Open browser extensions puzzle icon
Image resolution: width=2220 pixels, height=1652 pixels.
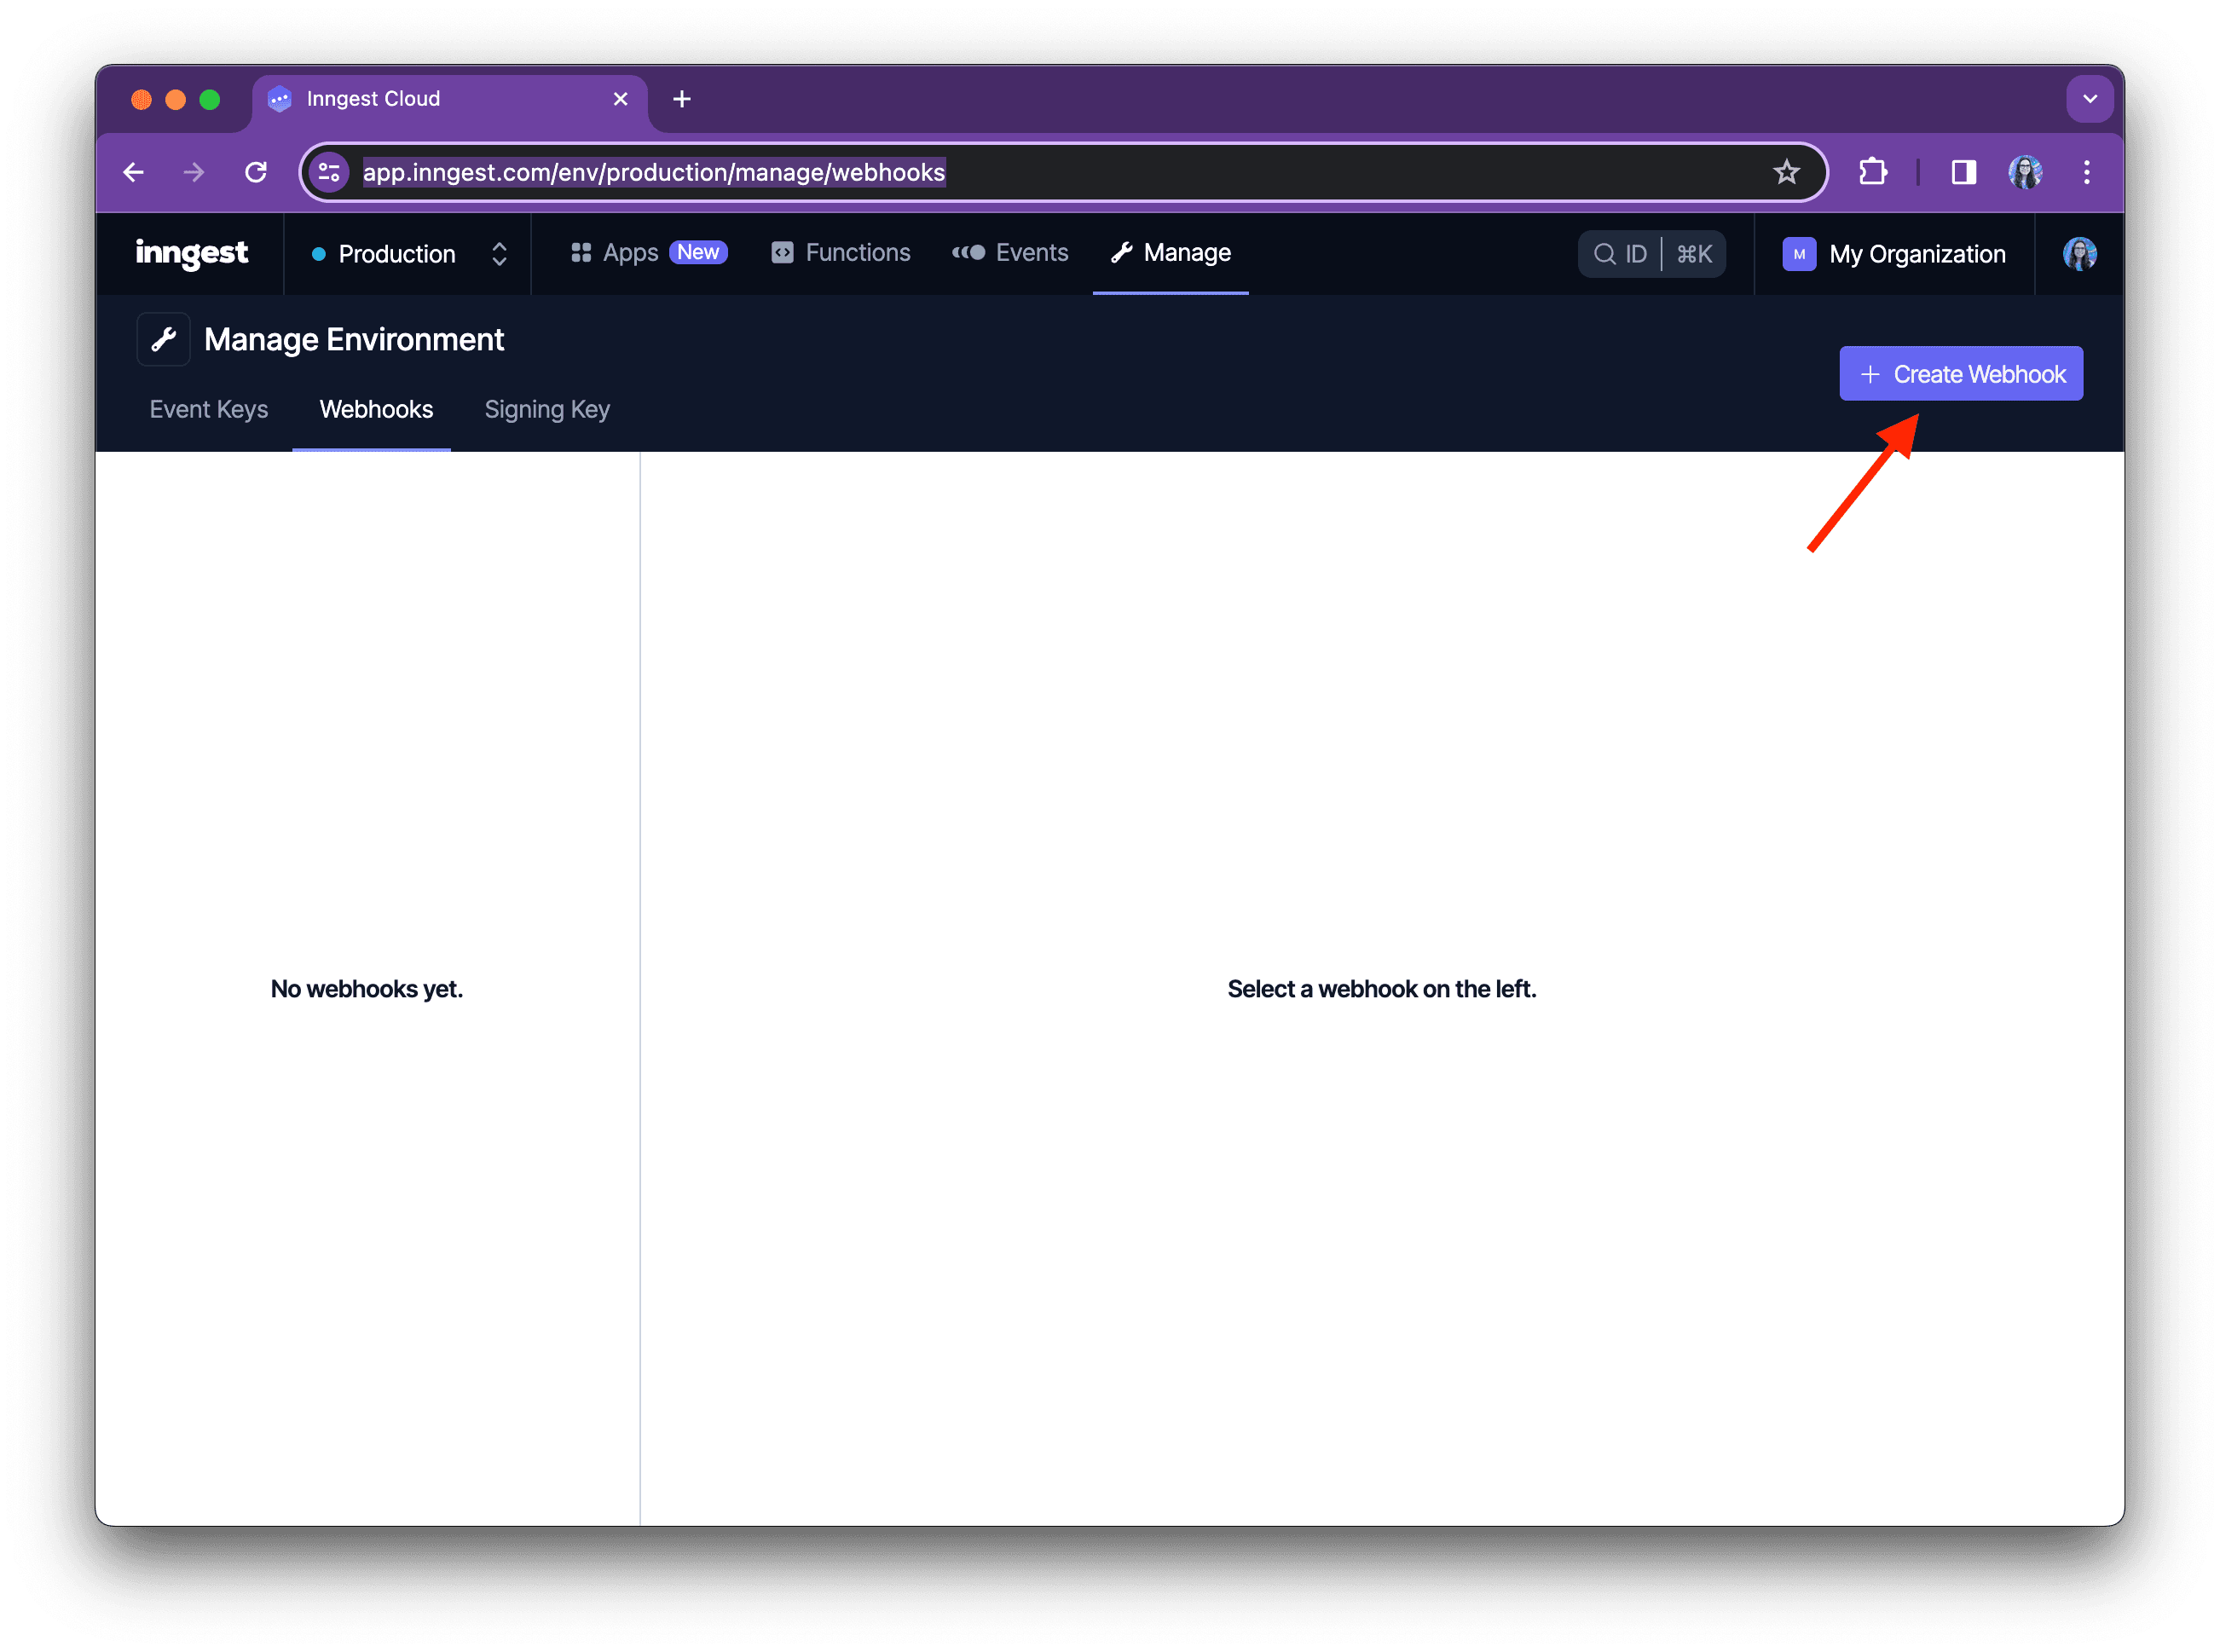click(x=1872, y=172)
